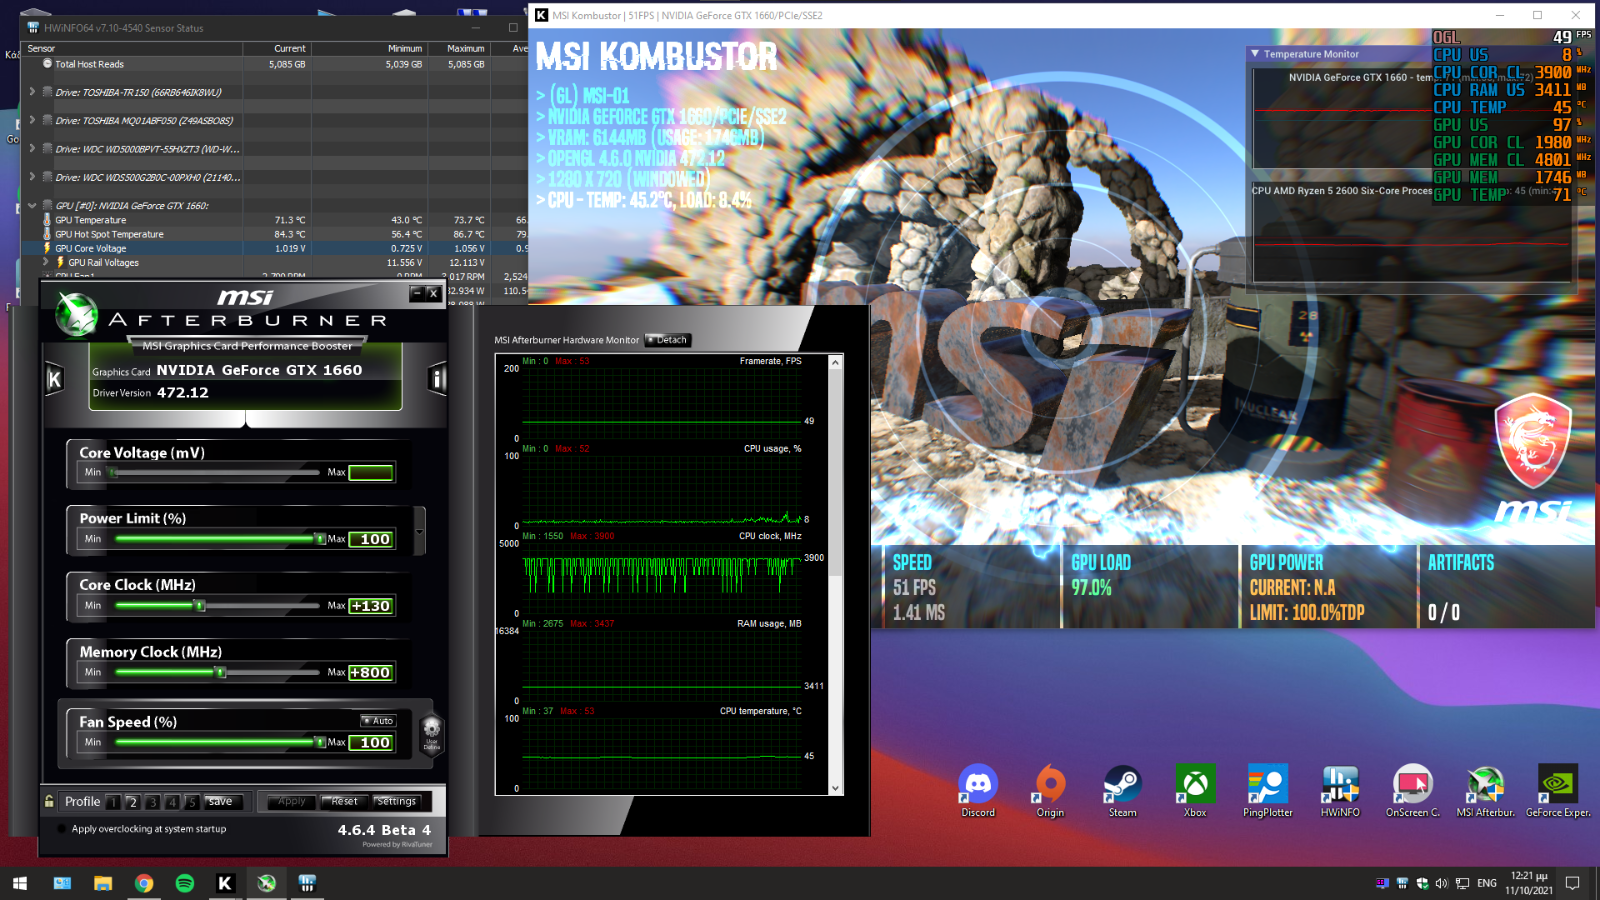Click the Sensor column header in HWiNFO
Image resolution: width=1600 pixels, height=900 pixels.
click(132, 48)
